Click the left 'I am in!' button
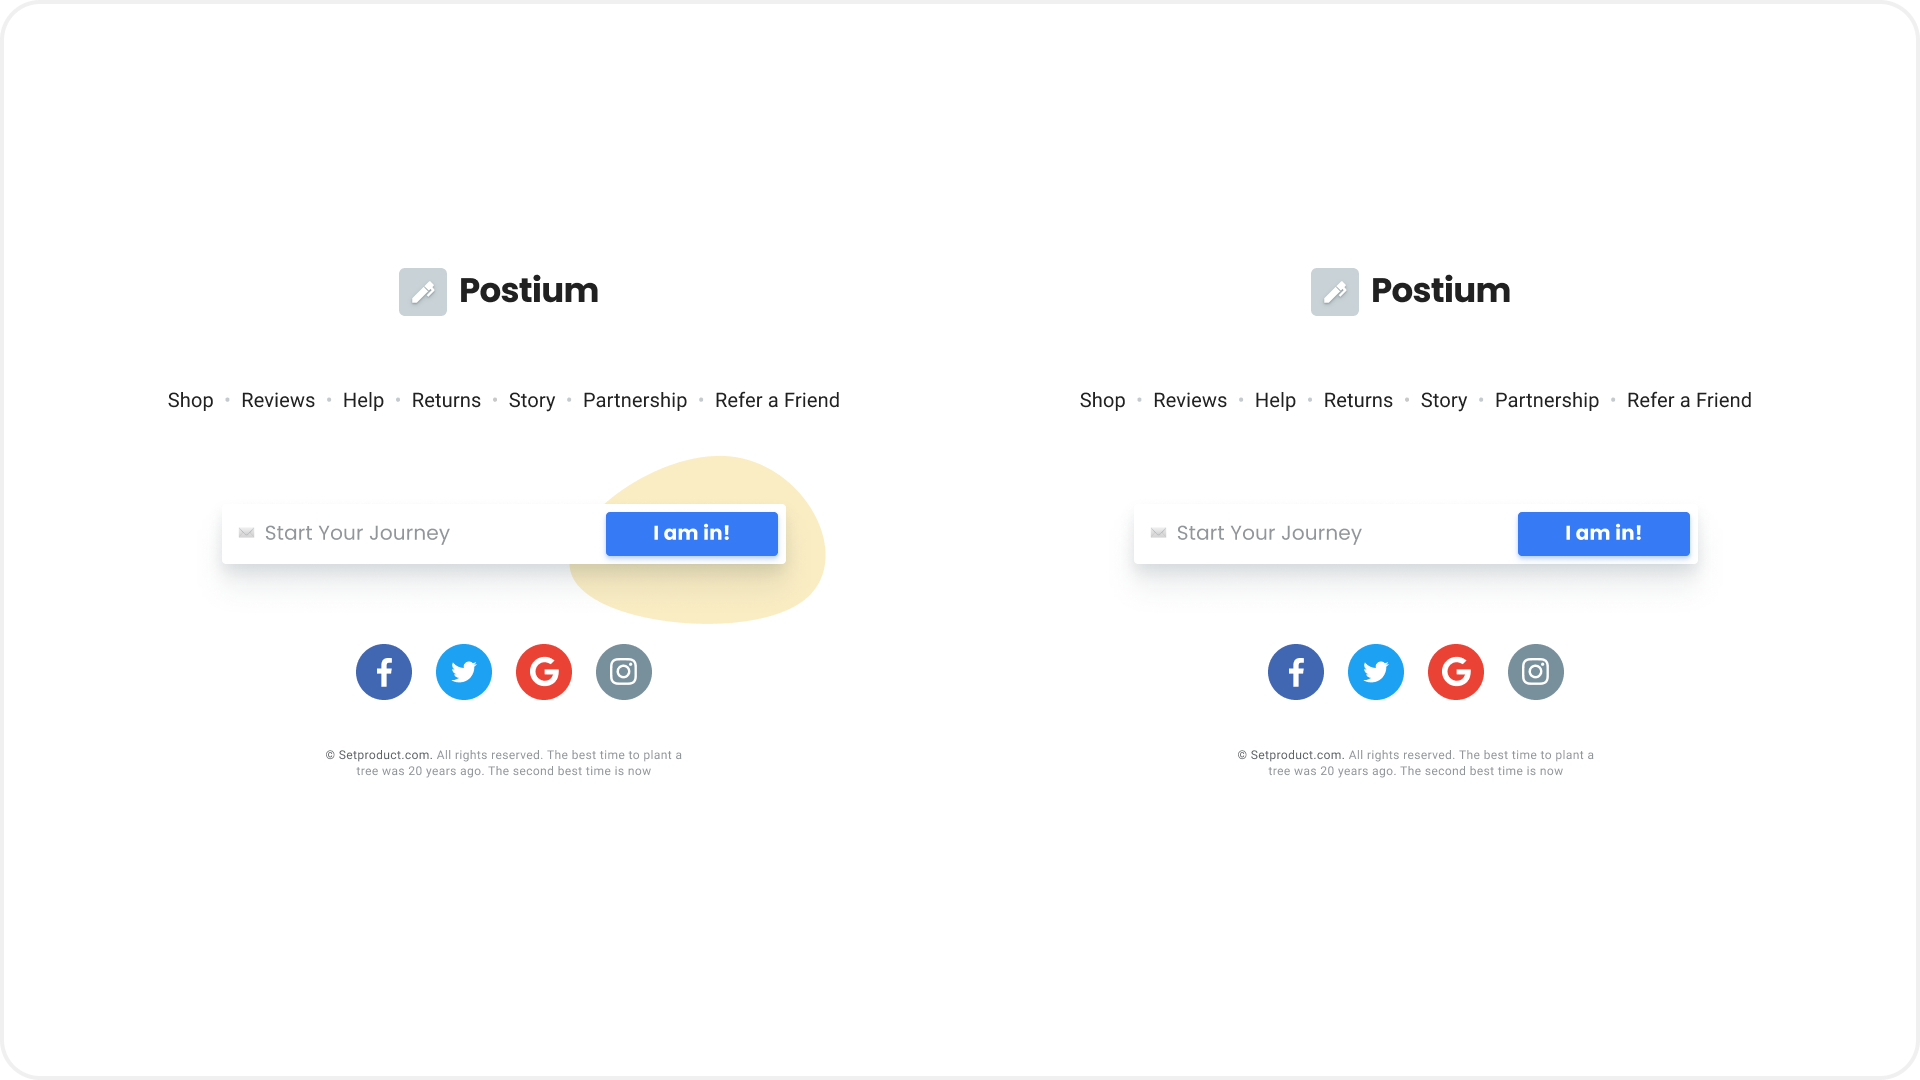 pos(691,533)
